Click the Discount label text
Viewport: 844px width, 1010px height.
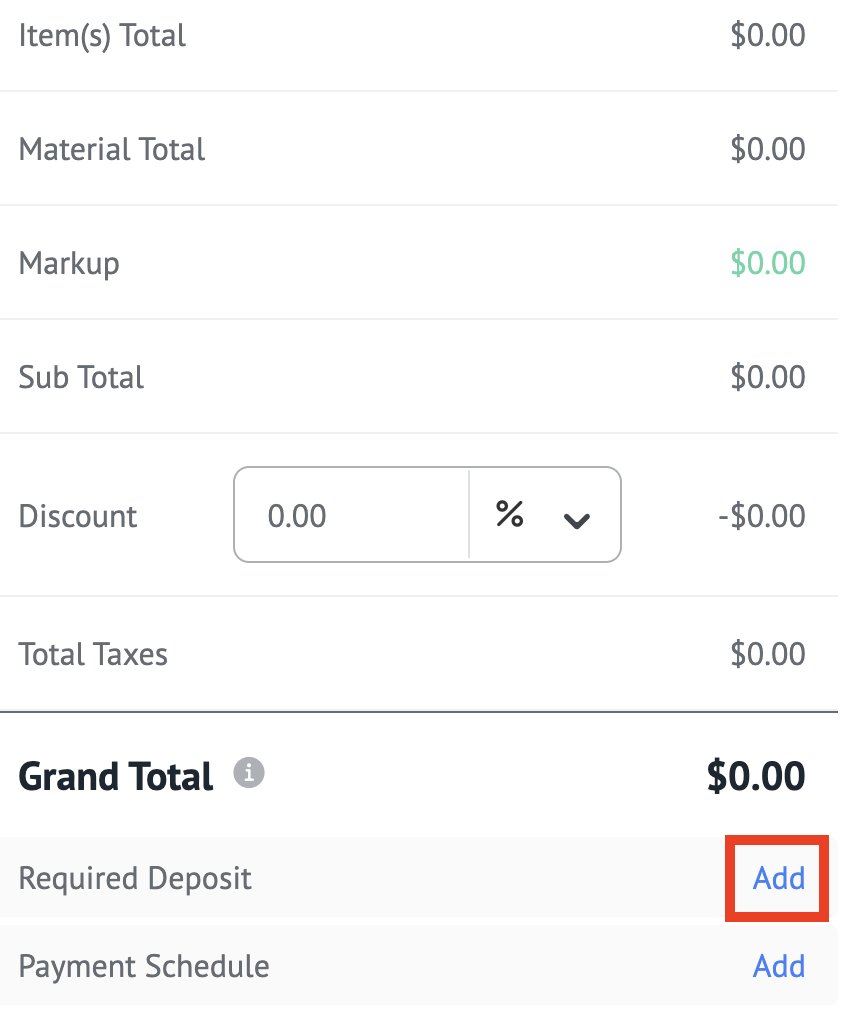click(x=78, y=517)
